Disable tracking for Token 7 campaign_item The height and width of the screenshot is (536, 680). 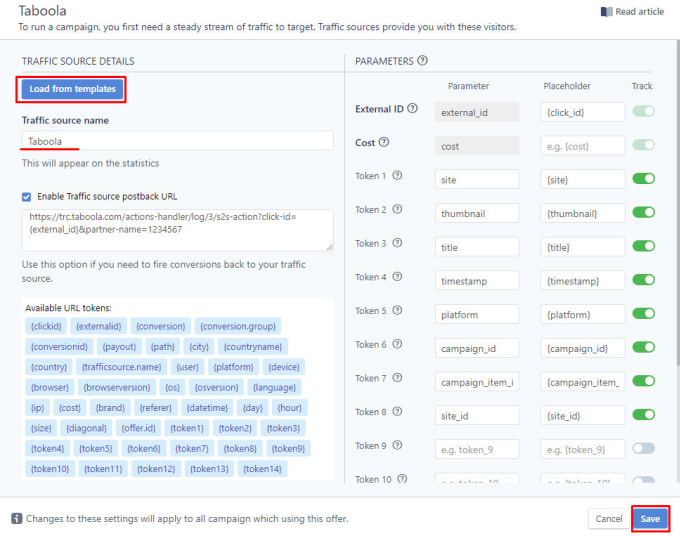(x=644, y=381)
